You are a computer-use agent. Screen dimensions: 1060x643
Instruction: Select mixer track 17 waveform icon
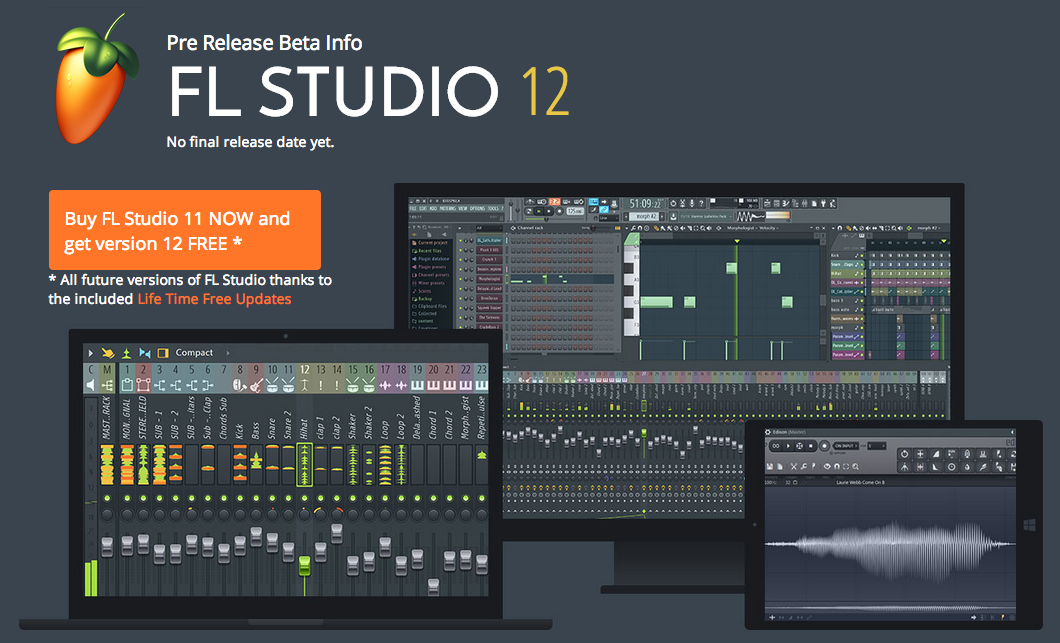click(x=385, y=385)
